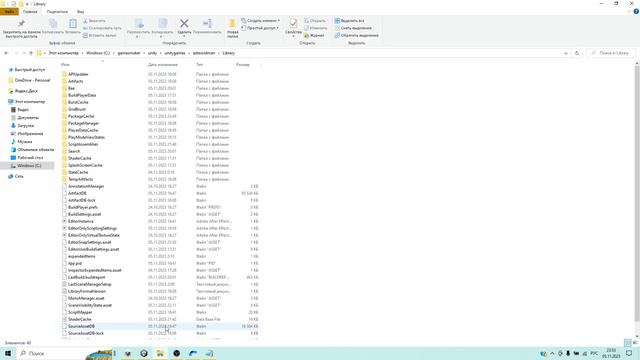
Task: Click the Properties (Свойства) icon
Action: click(293, 23)
